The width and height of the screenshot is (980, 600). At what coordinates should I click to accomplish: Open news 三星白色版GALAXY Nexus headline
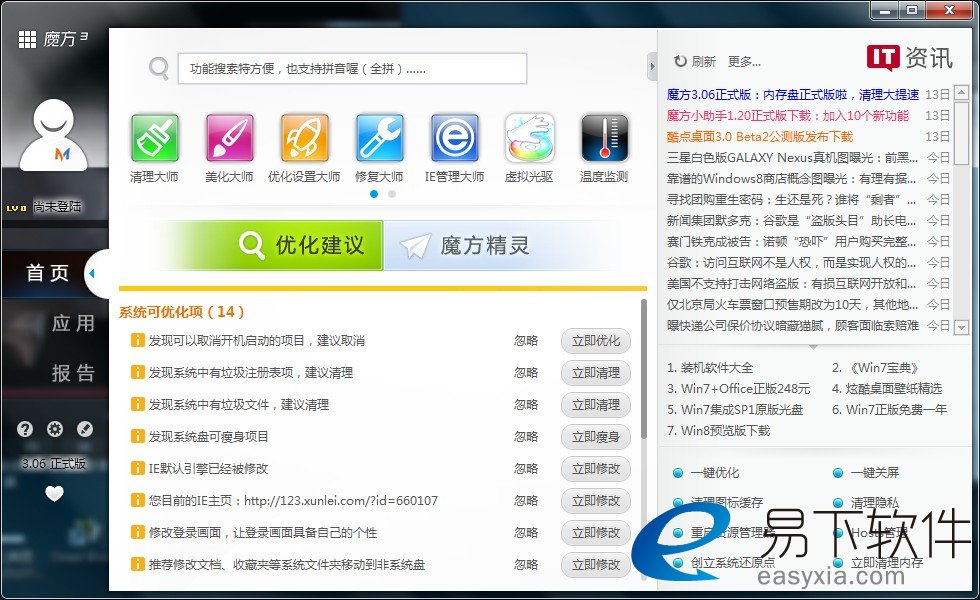click(x=792, y=158)
